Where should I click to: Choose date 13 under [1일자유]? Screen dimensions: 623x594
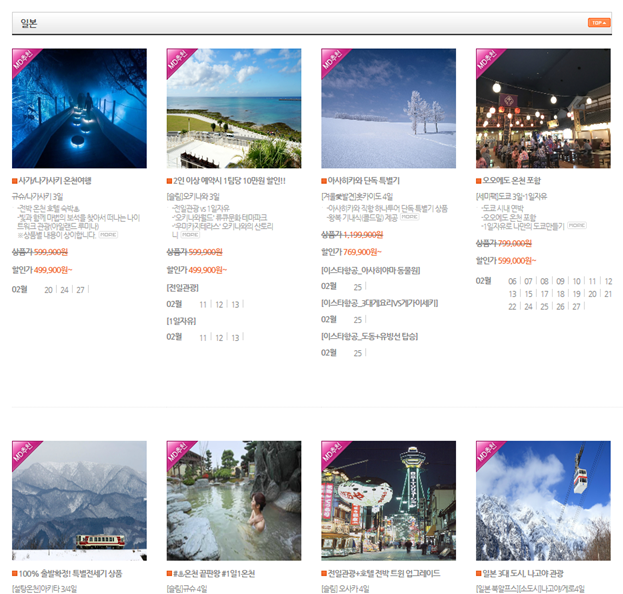[235, 338]
